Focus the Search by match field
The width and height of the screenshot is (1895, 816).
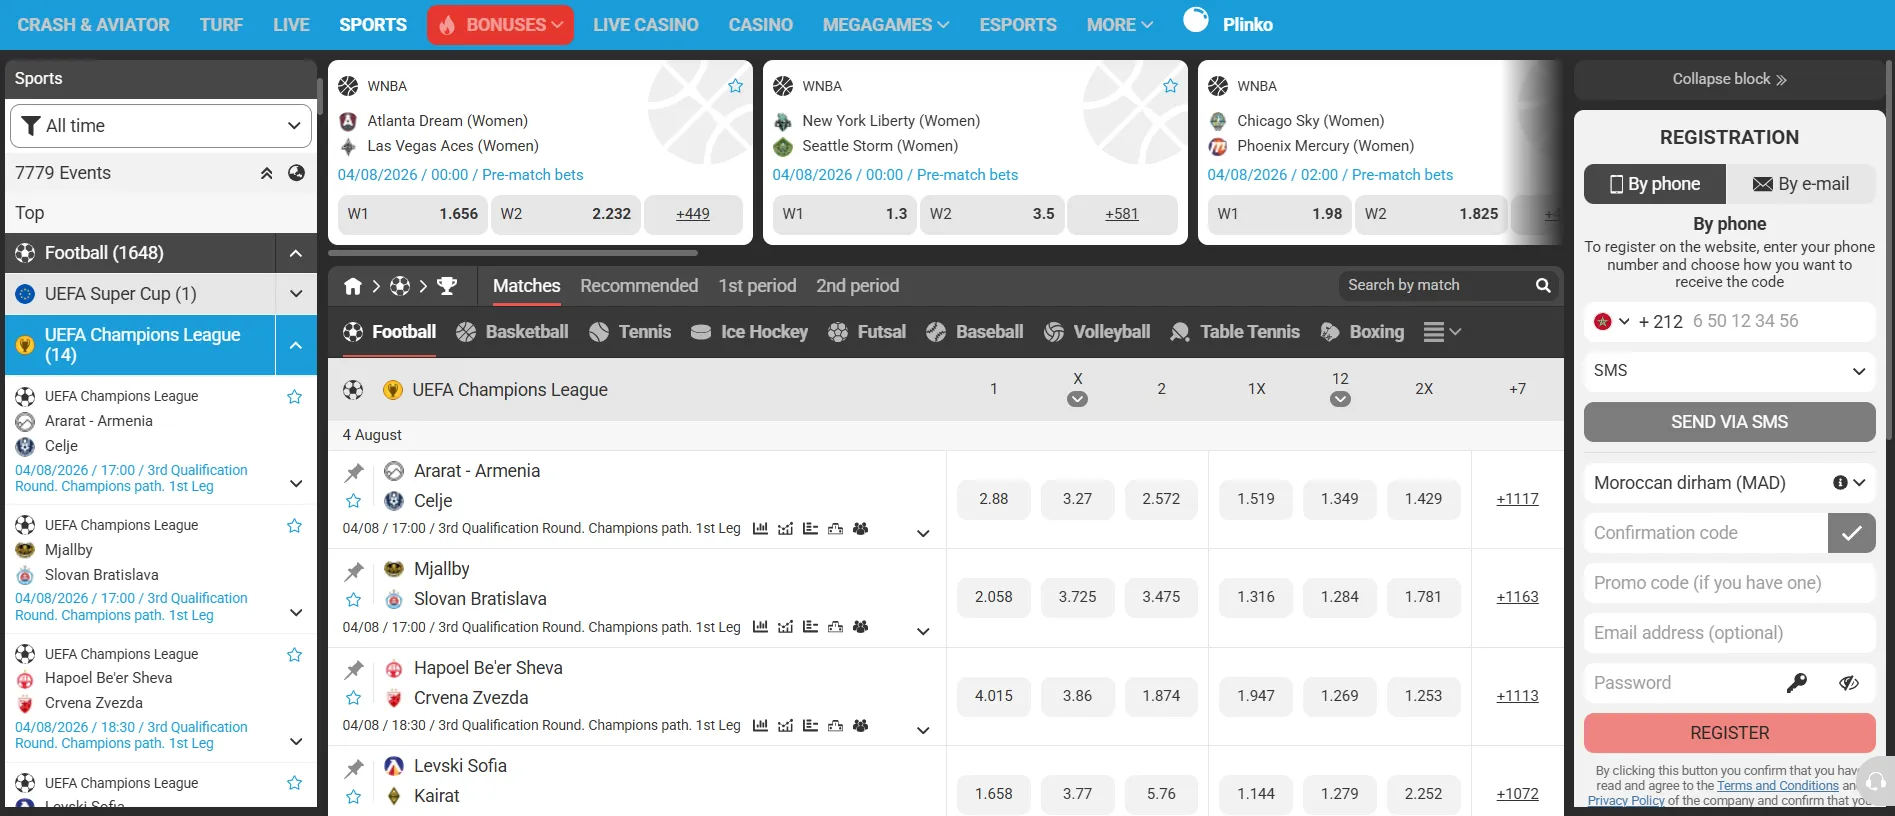[1434, 286]
